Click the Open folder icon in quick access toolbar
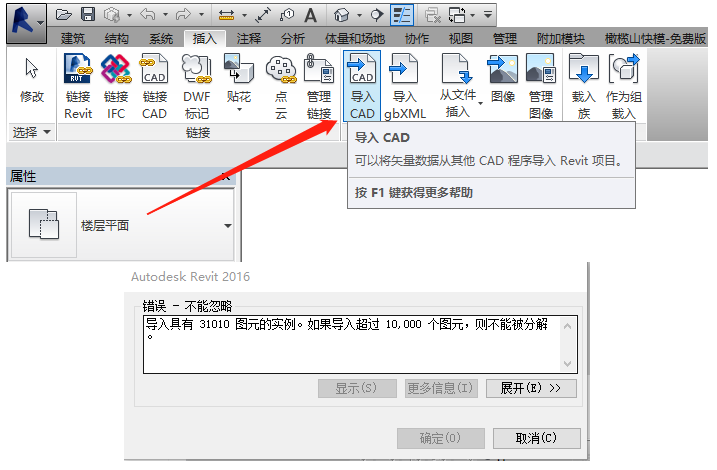The image size is (717, 470). [63, 15]
